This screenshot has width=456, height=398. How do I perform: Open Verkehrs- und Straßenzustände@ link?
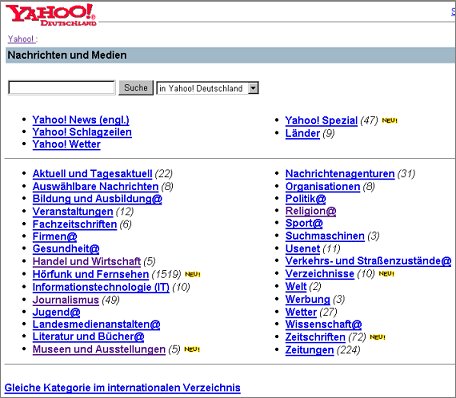click(x=368, y=261)
